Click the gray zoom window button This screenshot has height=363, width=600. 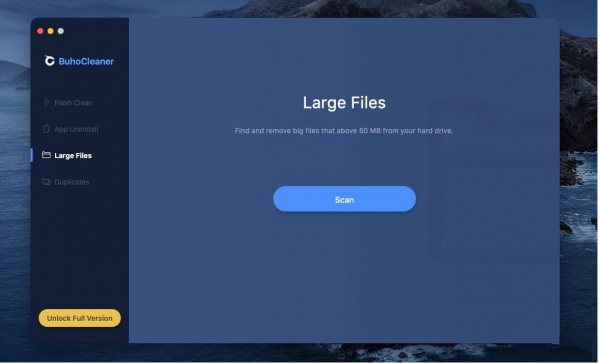coord(61,31)
